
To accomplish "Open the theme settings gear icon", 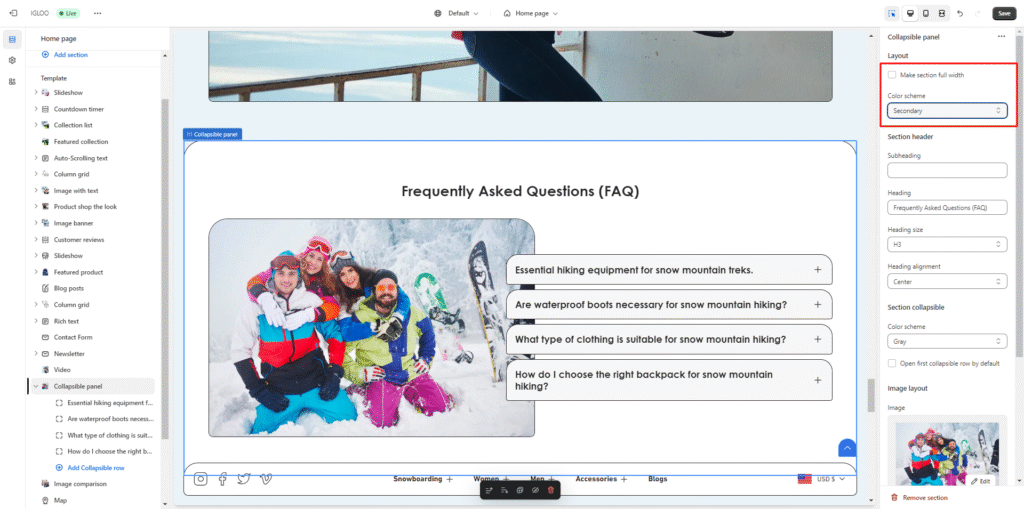I will (12, 60).
